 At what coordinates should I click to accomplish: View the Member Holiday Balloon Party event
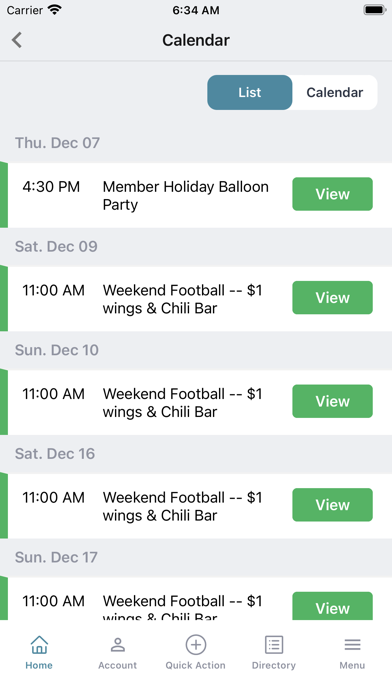click(x=333, y=194)
